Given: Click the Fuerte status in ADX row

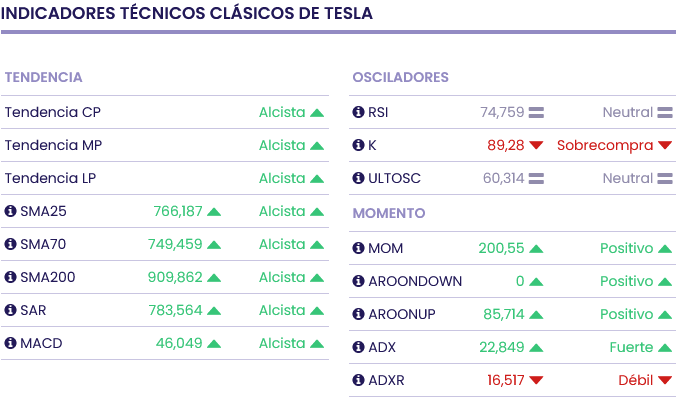Looking at the screenshot, I should pyautogui.click(x=631, y=347).
